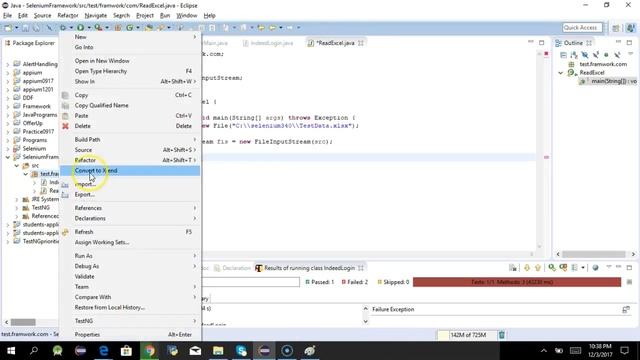Click the TestNG results search input field
The image size is (640, 360).
[250, 282]
